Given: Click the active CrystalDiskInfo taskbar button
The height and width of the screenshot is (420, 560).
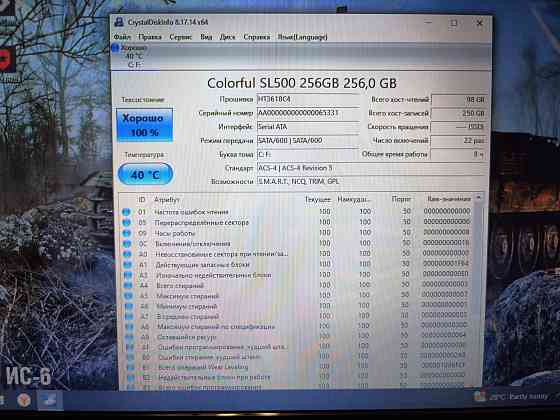Looking at the screenshot, I should coord(50,400).
